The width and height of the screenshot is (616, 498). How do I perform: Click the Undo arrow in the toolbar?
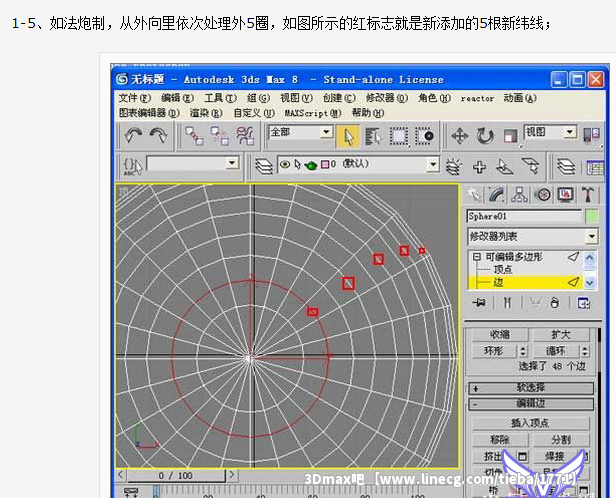(133, 136)
